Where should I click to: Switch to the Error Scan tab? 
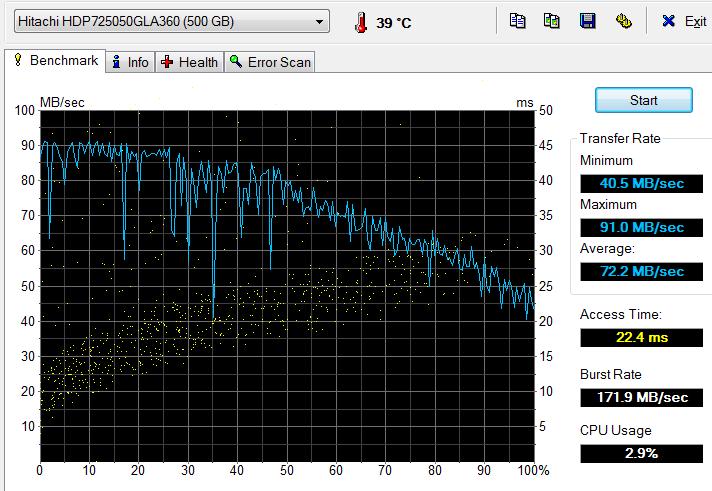[270, 62]
